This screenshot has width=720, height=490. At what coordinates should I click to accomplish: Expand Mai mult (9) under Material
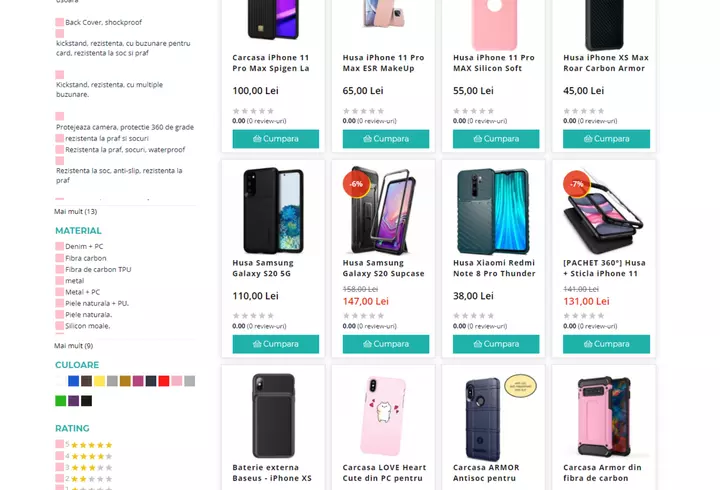(x=73, y=346)
